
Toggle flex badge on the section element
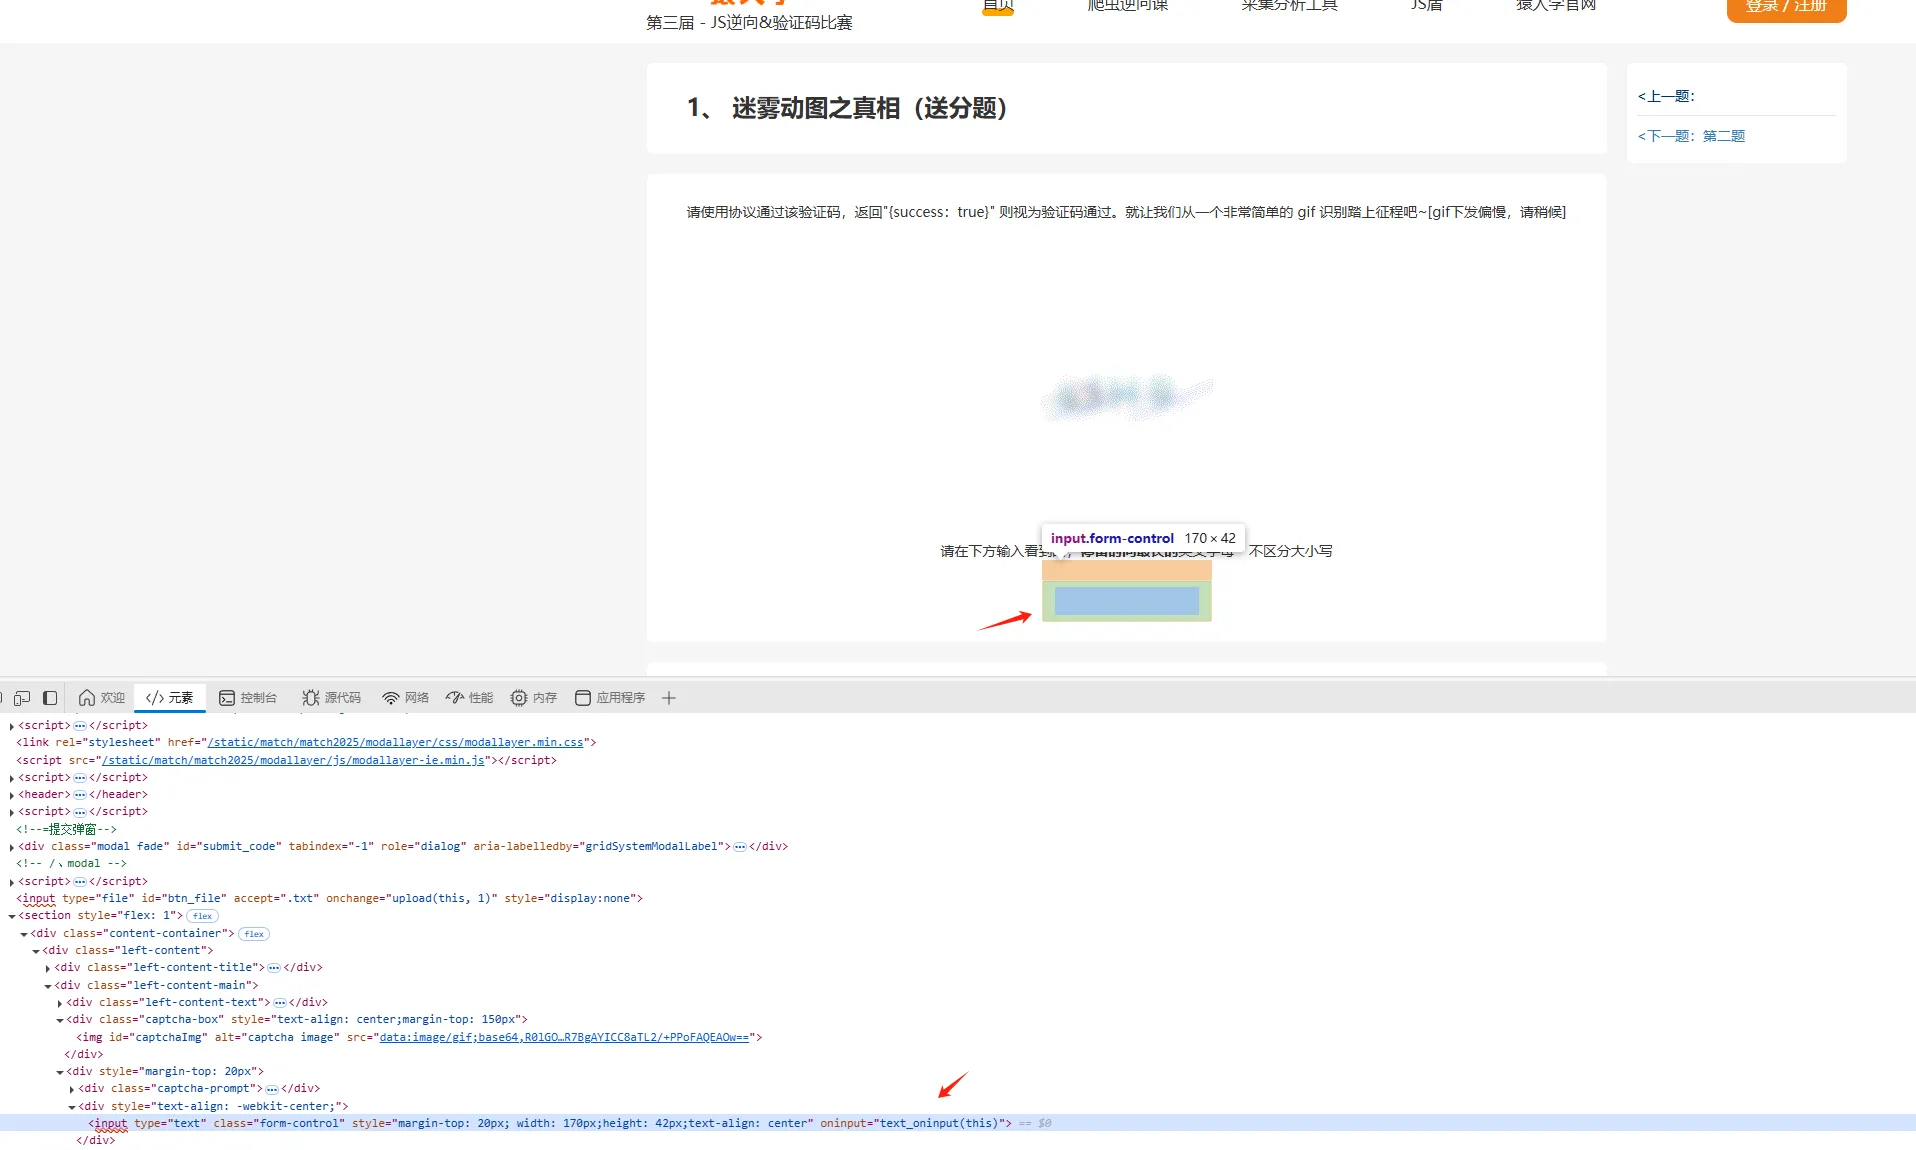202,916
